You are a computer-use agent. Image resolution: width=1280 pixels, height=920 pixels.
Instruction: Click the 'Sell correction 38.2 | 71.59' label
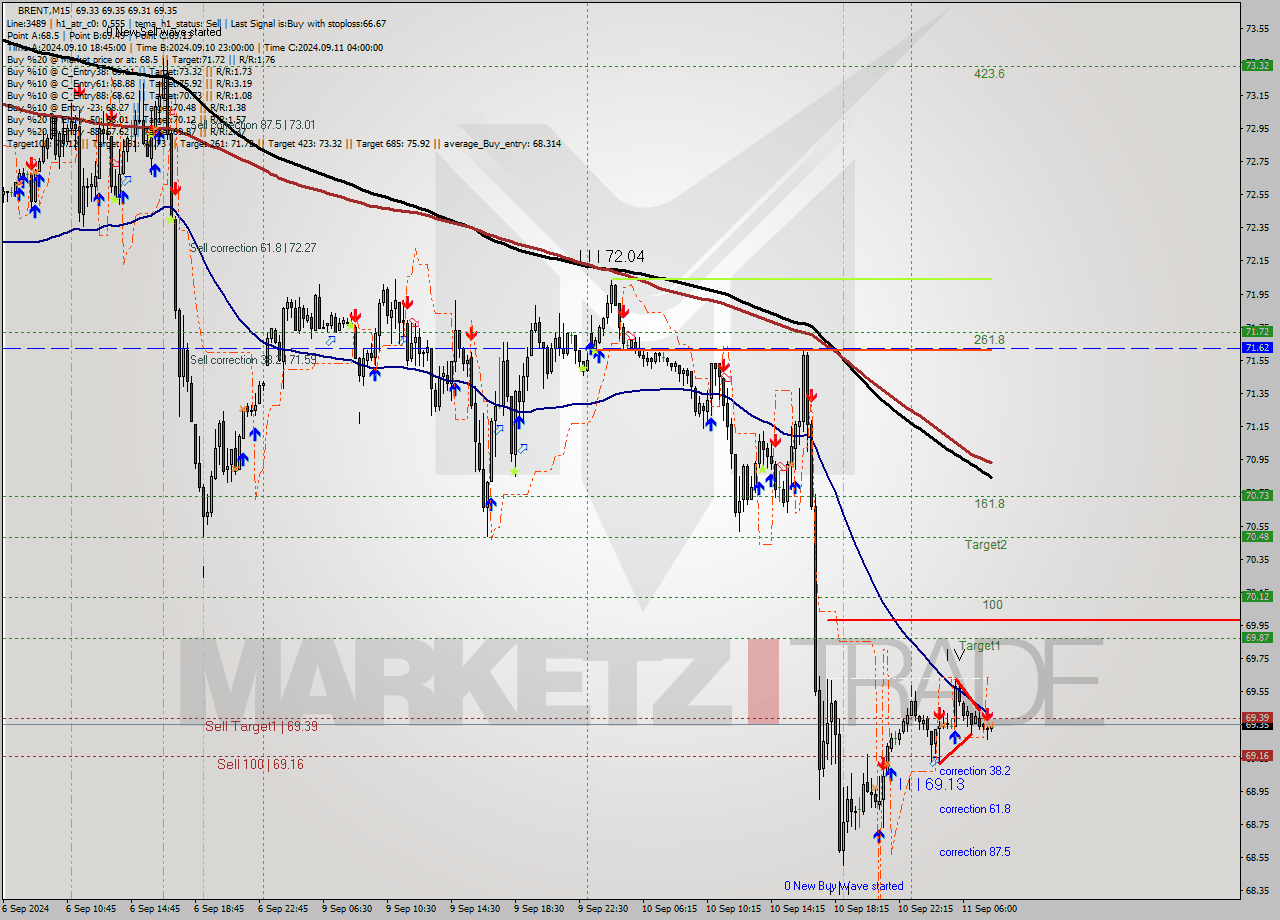(x=253, y=360)
